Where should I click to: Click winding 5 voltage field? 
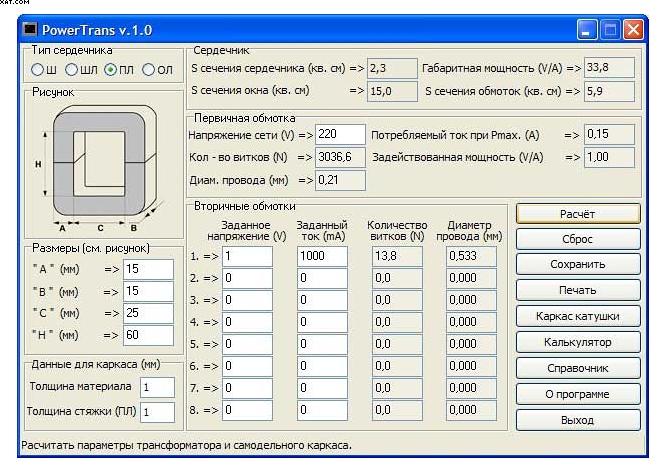pos(247,344)
